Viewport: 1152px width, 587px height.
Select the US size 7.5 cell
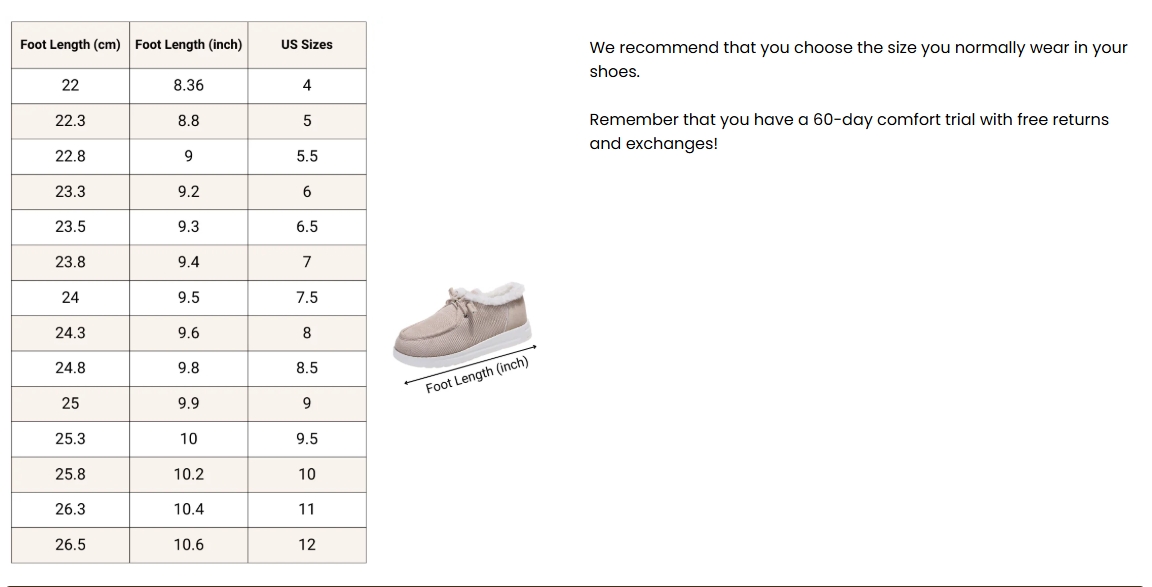307,298
